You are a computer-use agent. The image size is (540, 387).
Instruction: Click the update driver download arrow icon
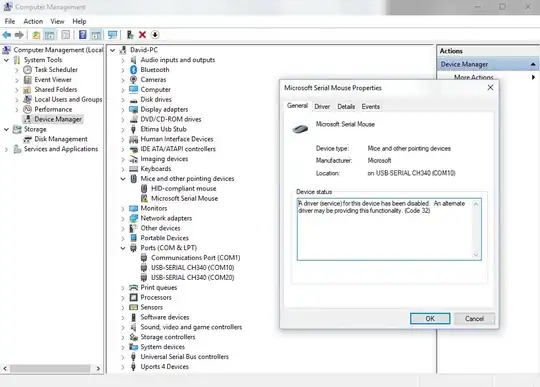coord(155,35)
